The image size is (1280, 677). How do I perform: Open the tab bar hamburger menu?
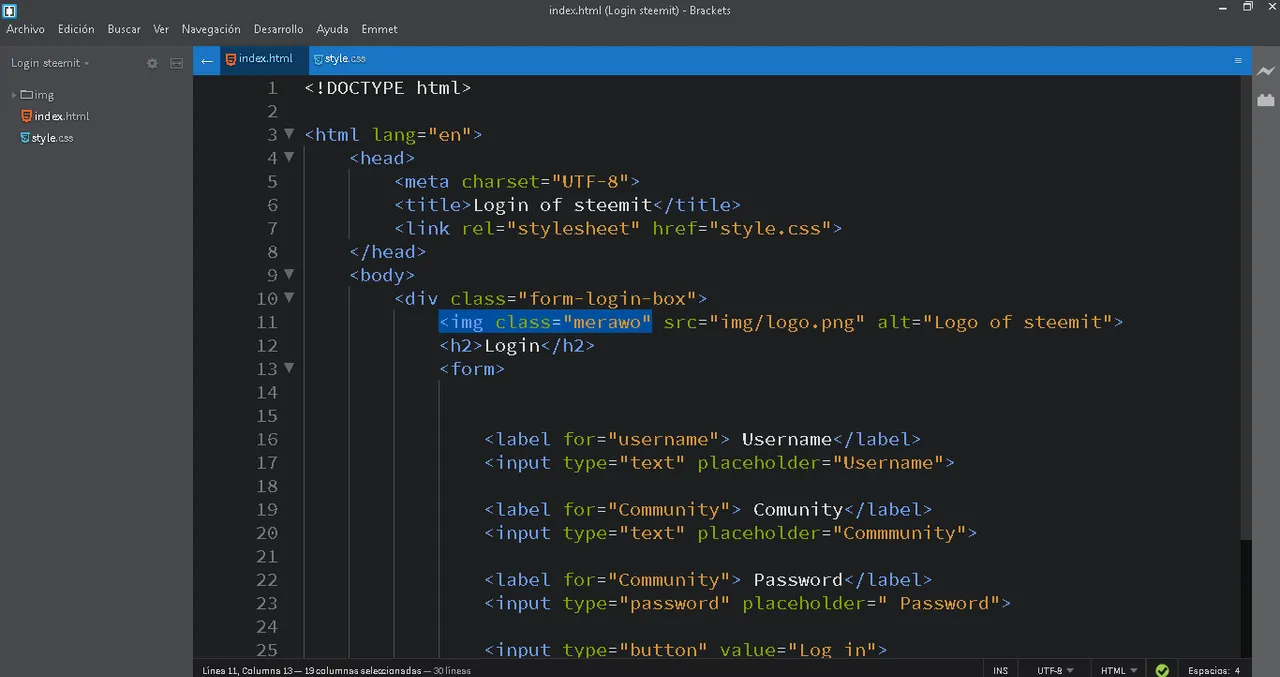pyautogui.click(x=1238, y=60)
